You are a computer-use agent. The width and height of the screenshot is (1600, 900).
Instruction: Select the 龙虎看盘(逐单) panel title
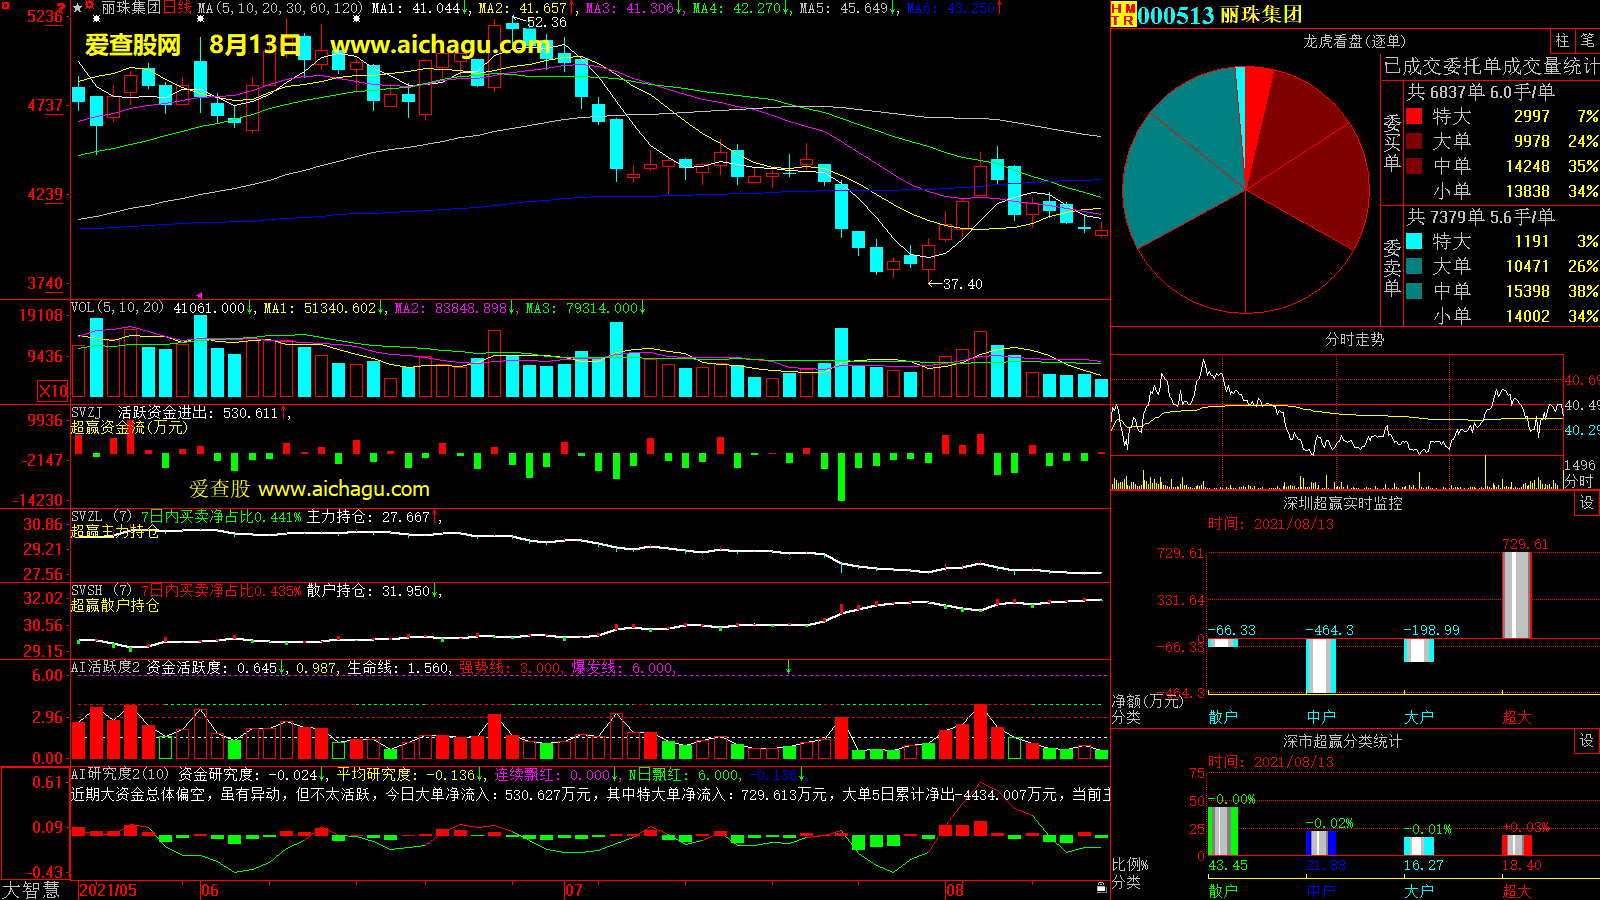pyautogui.click(x=1354, y=41)
